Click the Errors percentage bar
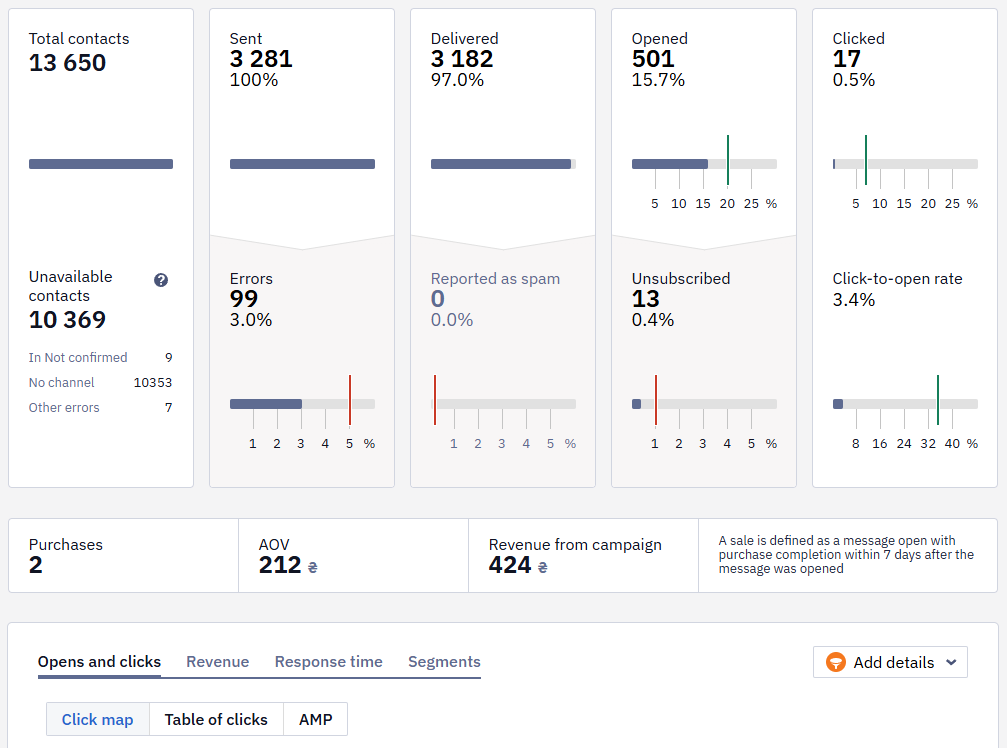The image size is (1007, 748). click(x=302, y=404)
